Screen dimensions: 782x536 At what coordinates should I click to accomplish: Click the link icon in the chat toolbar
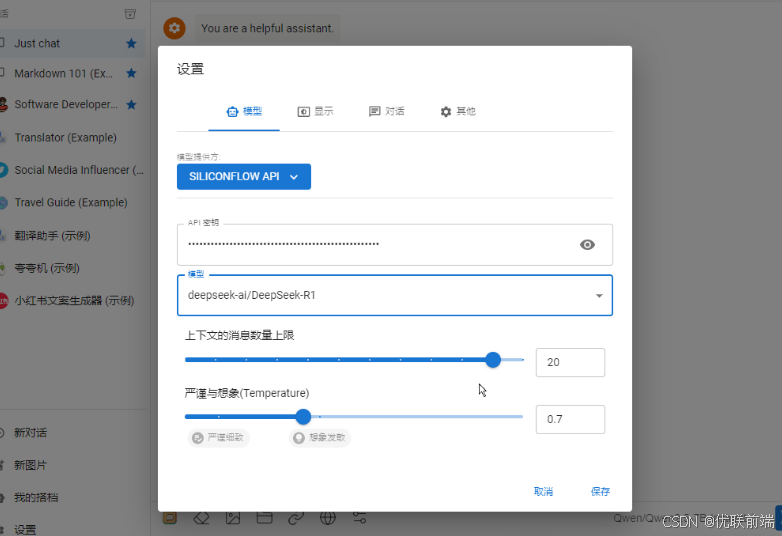point(296,519)
